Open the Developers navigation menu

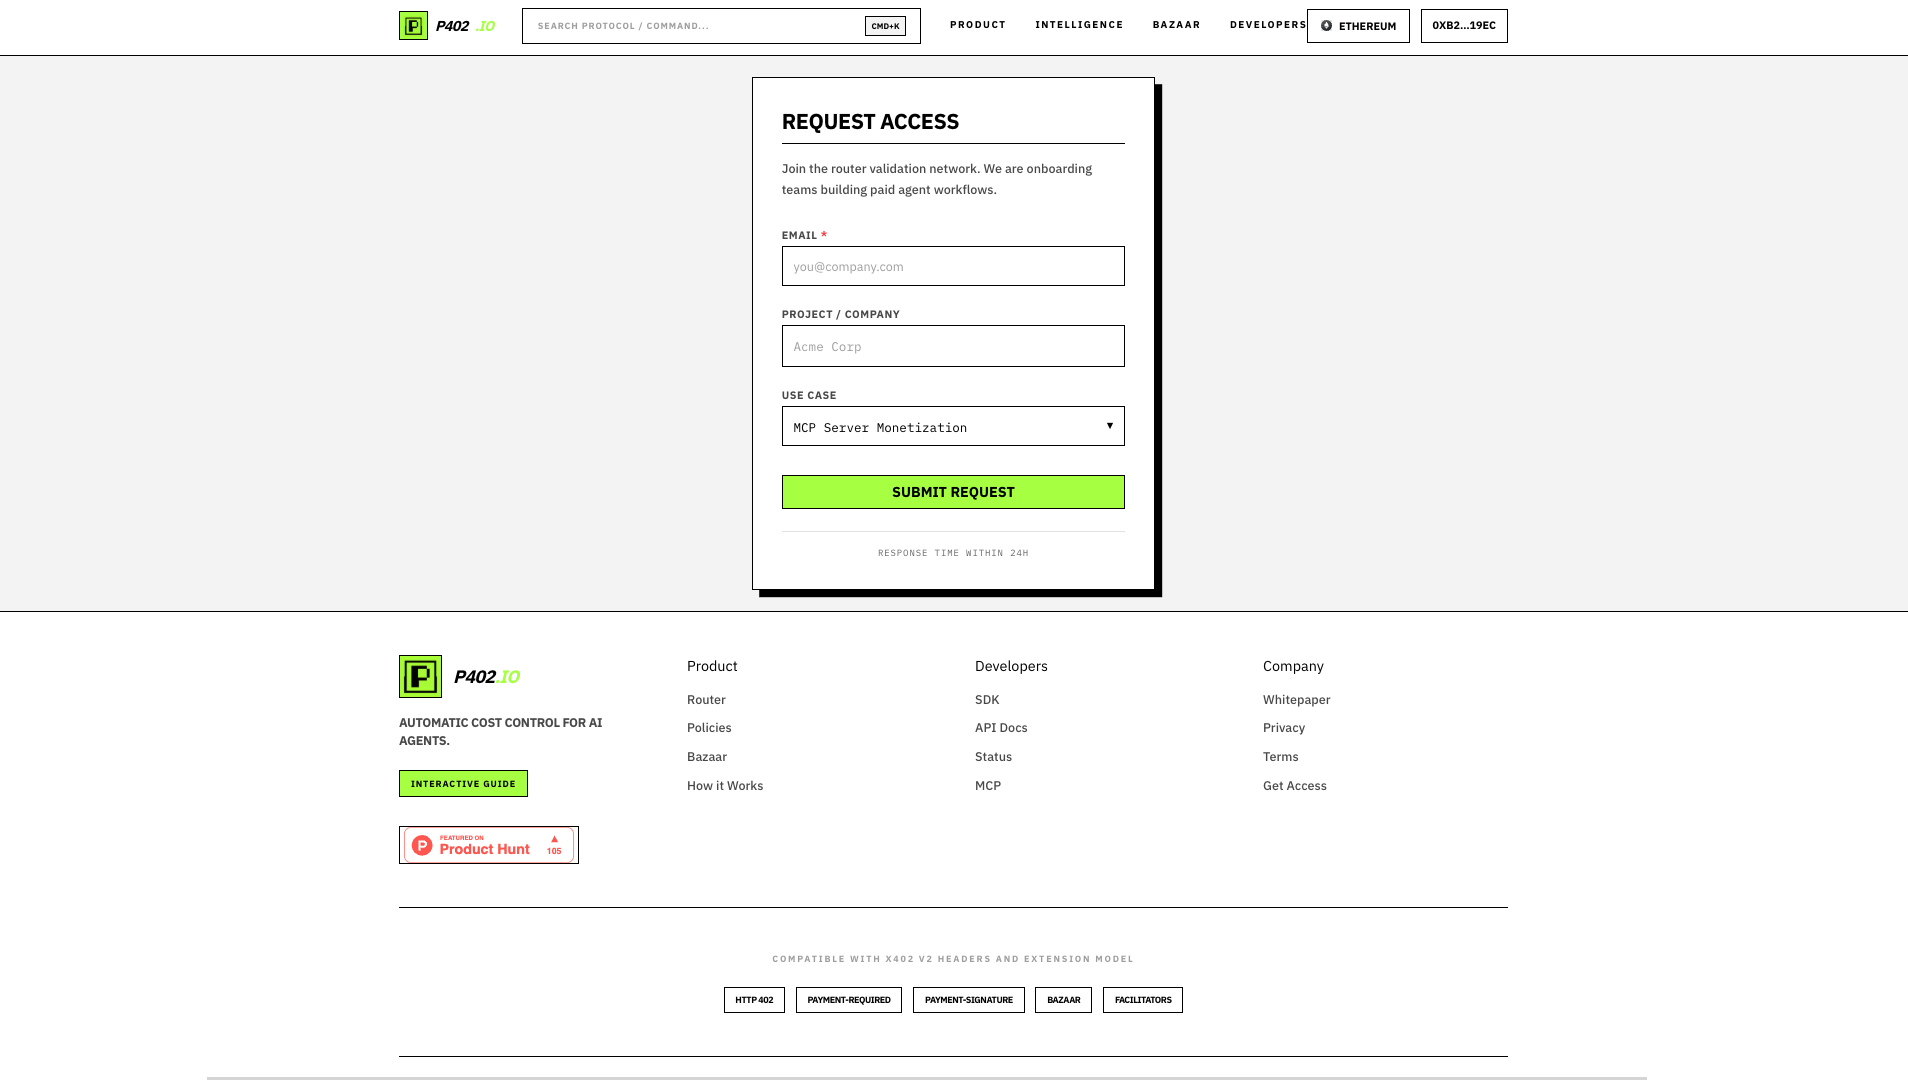tap(1268, 25)
